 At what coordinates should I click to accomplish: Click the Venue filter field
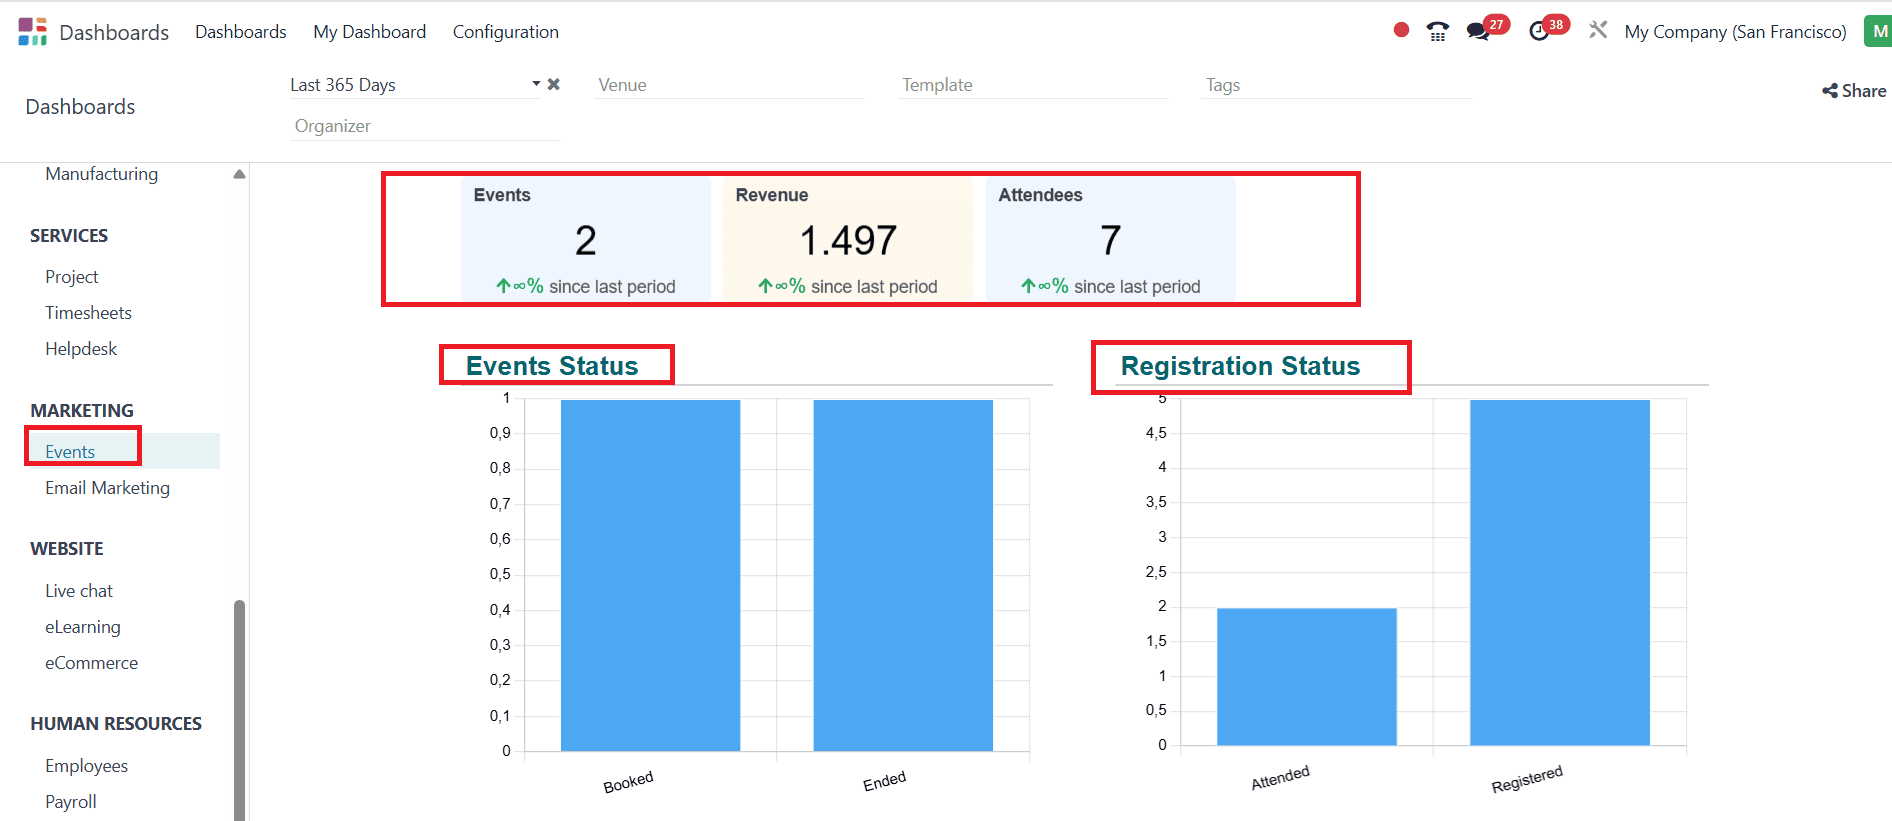pos(728,85)
